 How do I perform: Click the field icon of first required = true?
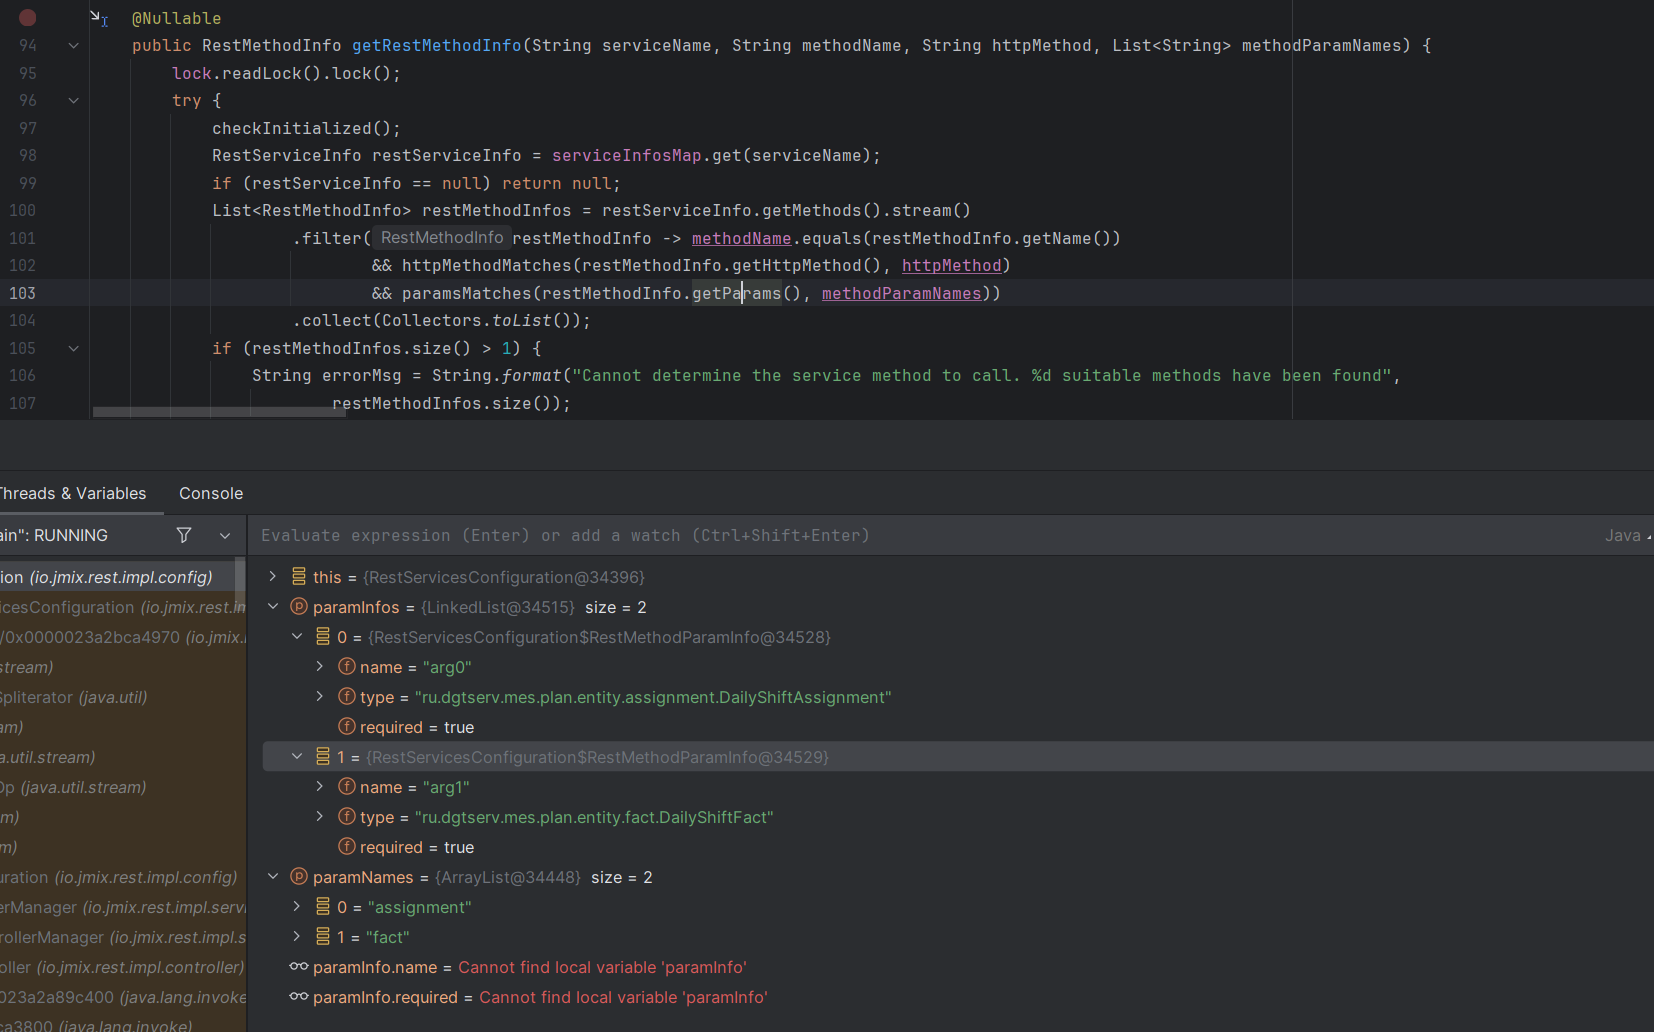pyautogui.click(x=347, y=727)
